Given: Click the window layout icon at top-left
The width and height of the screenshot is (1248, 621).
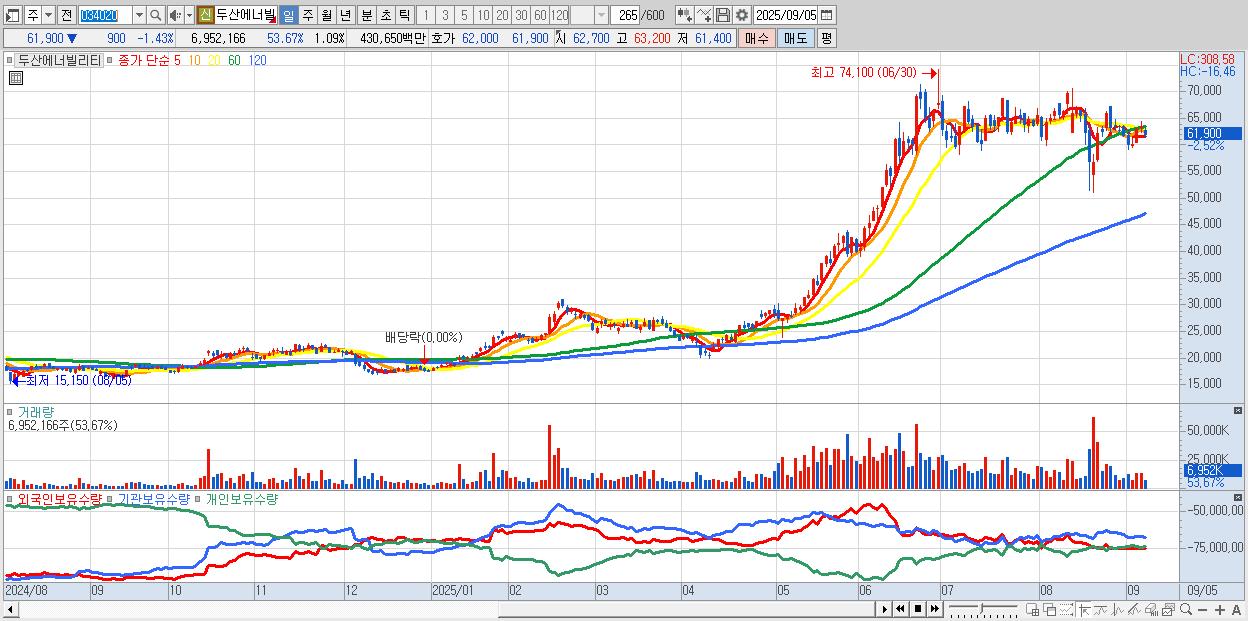Looking at the screenshot, I should click(x=12, y=16).
